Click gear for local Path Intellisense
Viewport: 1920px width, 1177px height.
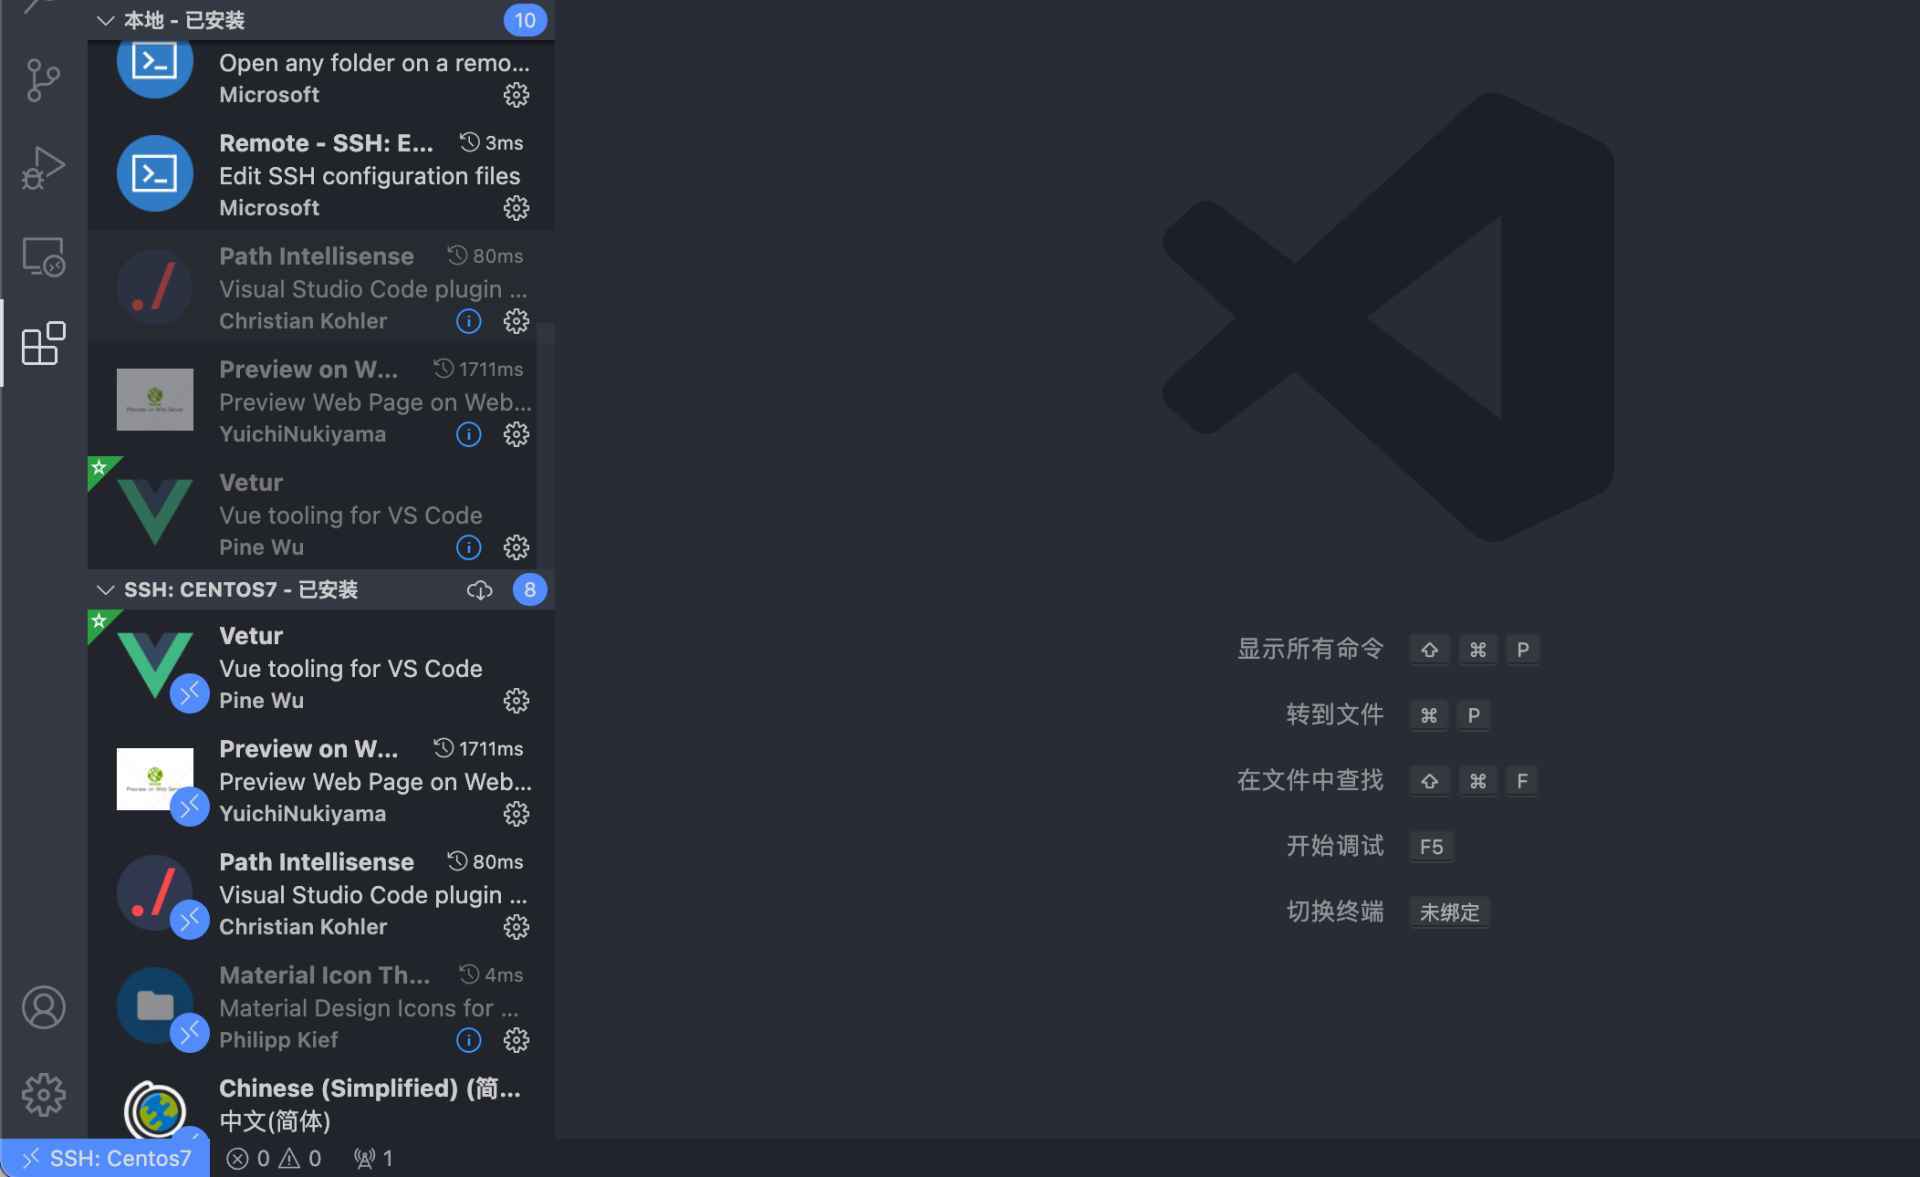(x=516, y=321)
